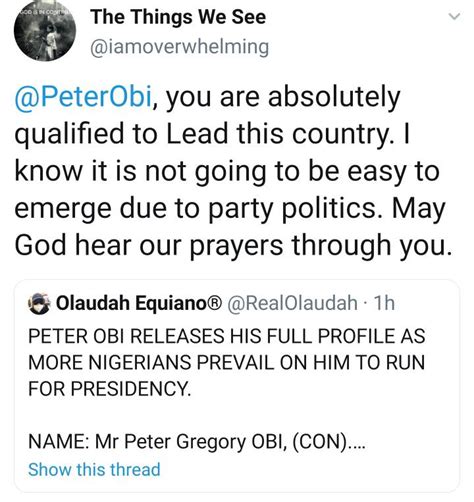This screenshot has width=474, height=502.
Task: Open the @RealOlaudah handle
Action: (x=292, y=303)
